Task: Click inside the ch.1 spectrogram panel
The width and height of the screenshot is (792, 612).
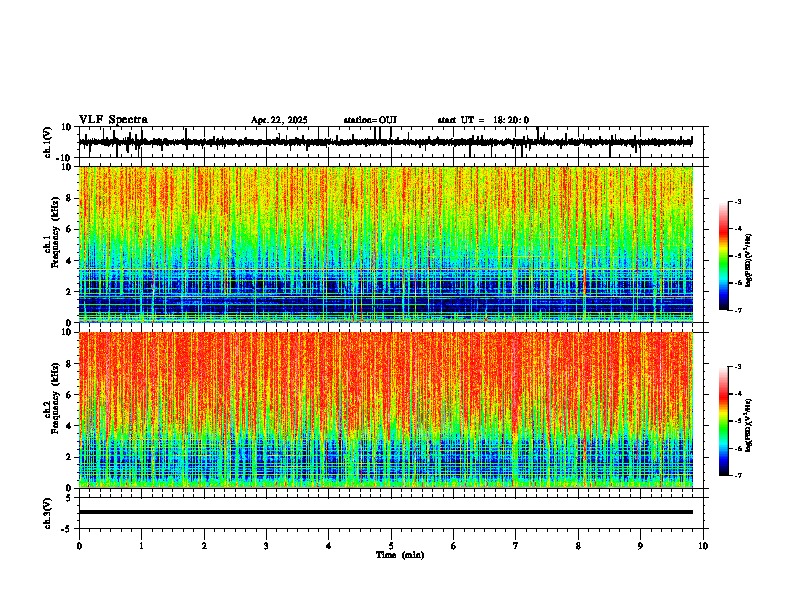Action: click(x=385, y=244)
